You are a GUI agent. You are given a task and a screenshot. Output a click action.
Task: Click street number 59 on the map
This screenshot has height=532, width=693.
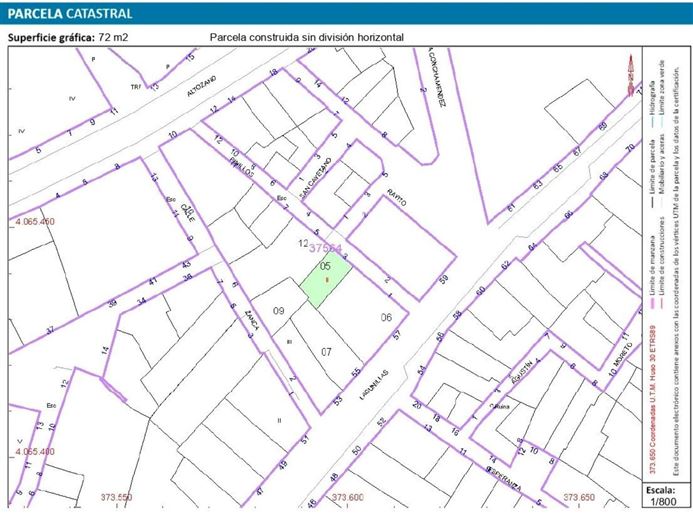coord(444,278)
